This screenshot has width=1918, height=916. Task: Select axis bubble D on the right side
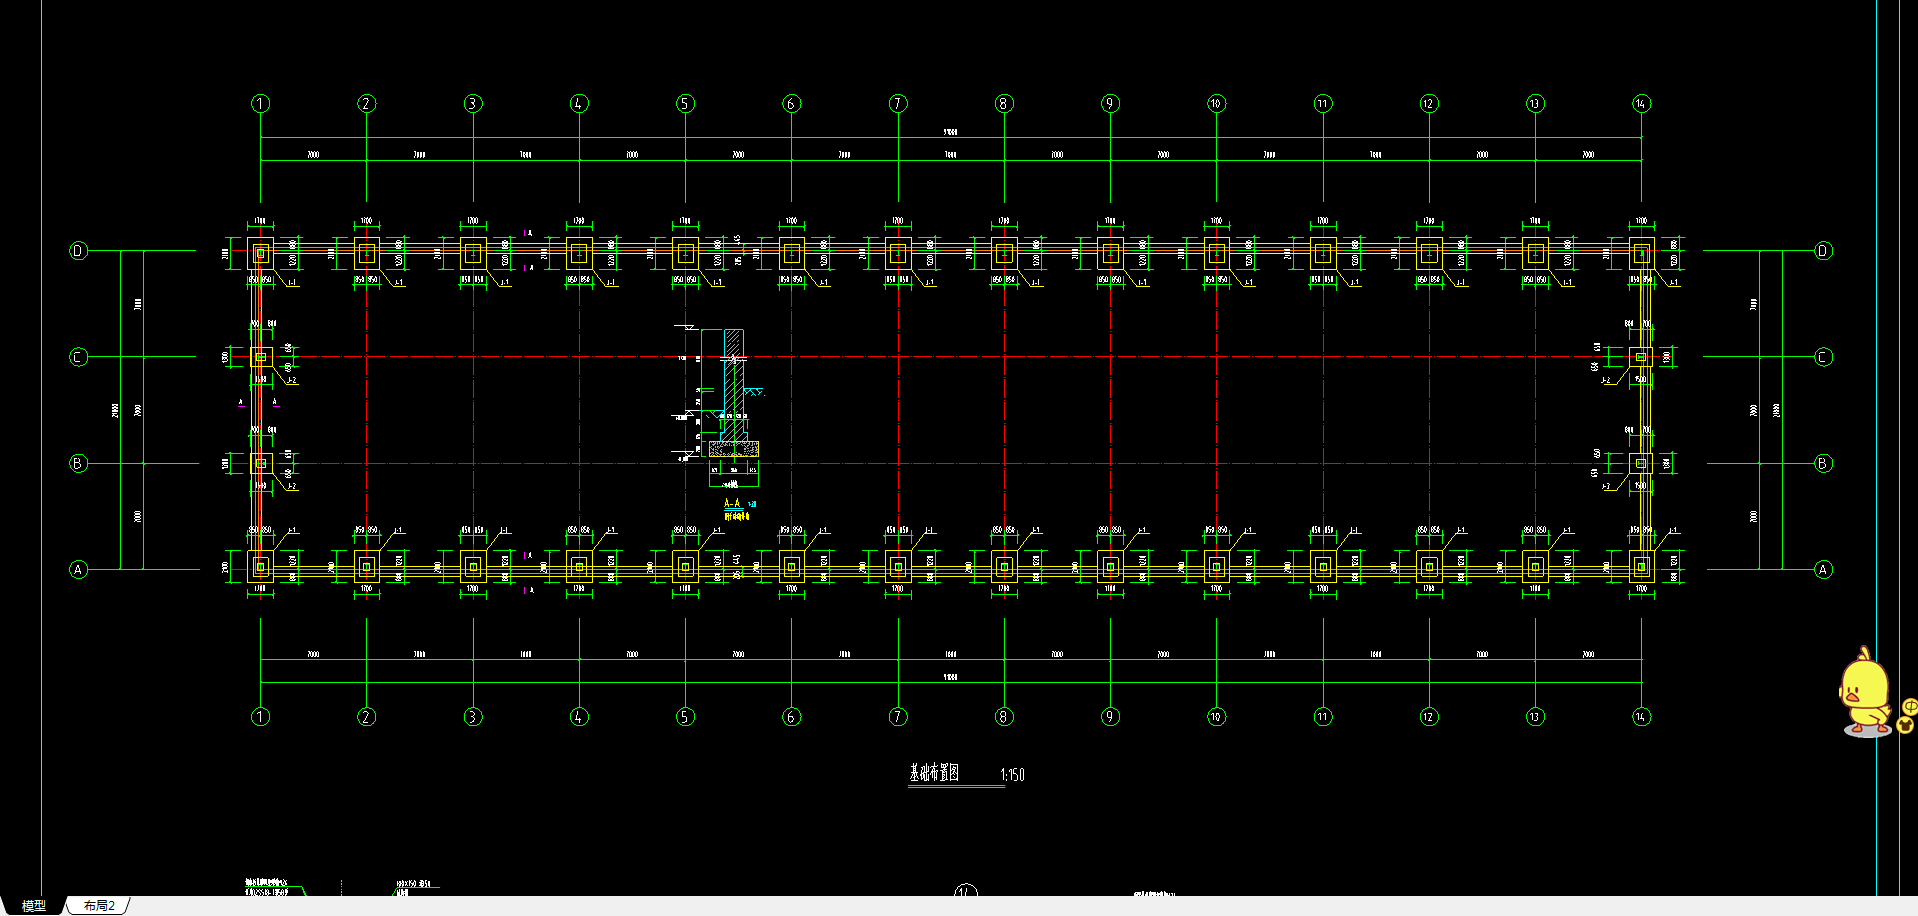point(1823,250)
